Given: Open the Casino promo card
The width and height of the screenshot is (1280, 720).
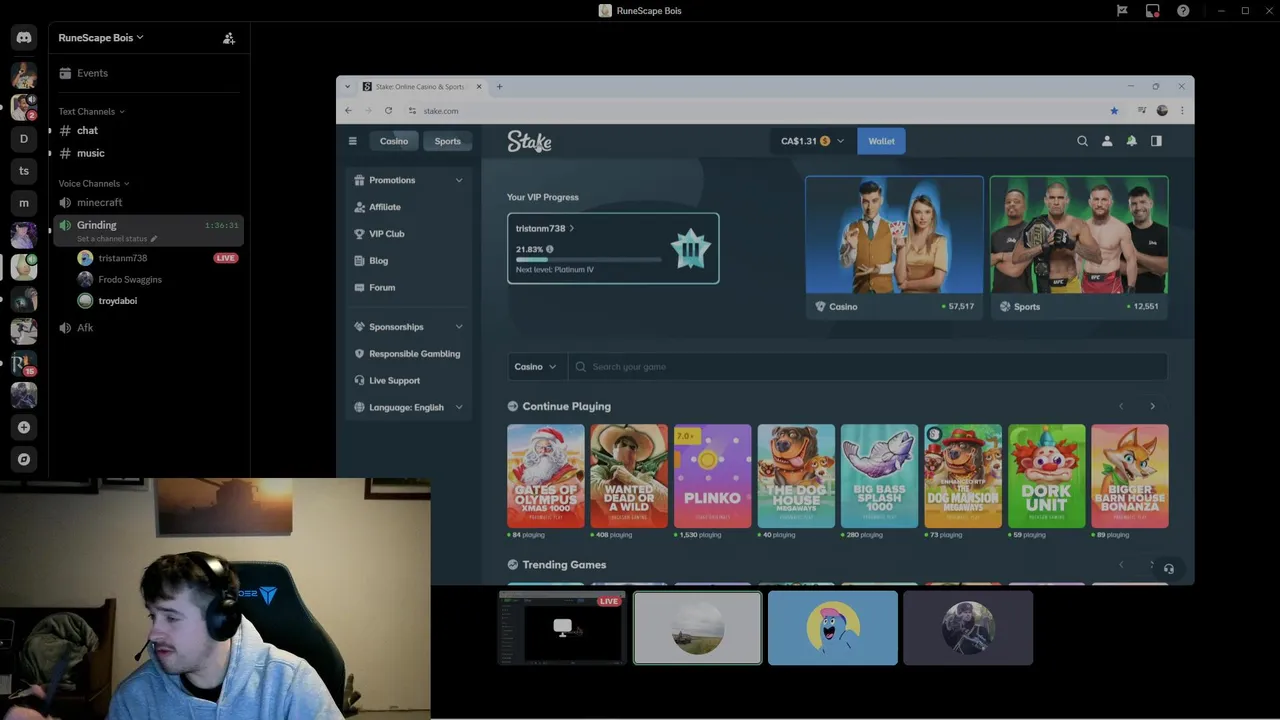Looking at the screenshot, I should tap(894, 247).
